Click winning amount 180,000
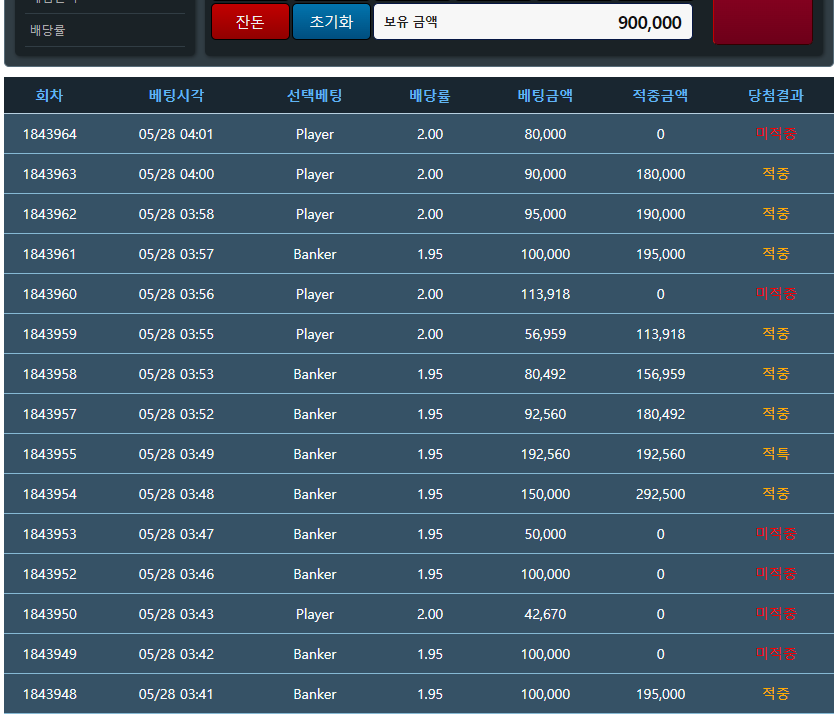Screen dimensions: 834x717 click(x=661, y=174)
